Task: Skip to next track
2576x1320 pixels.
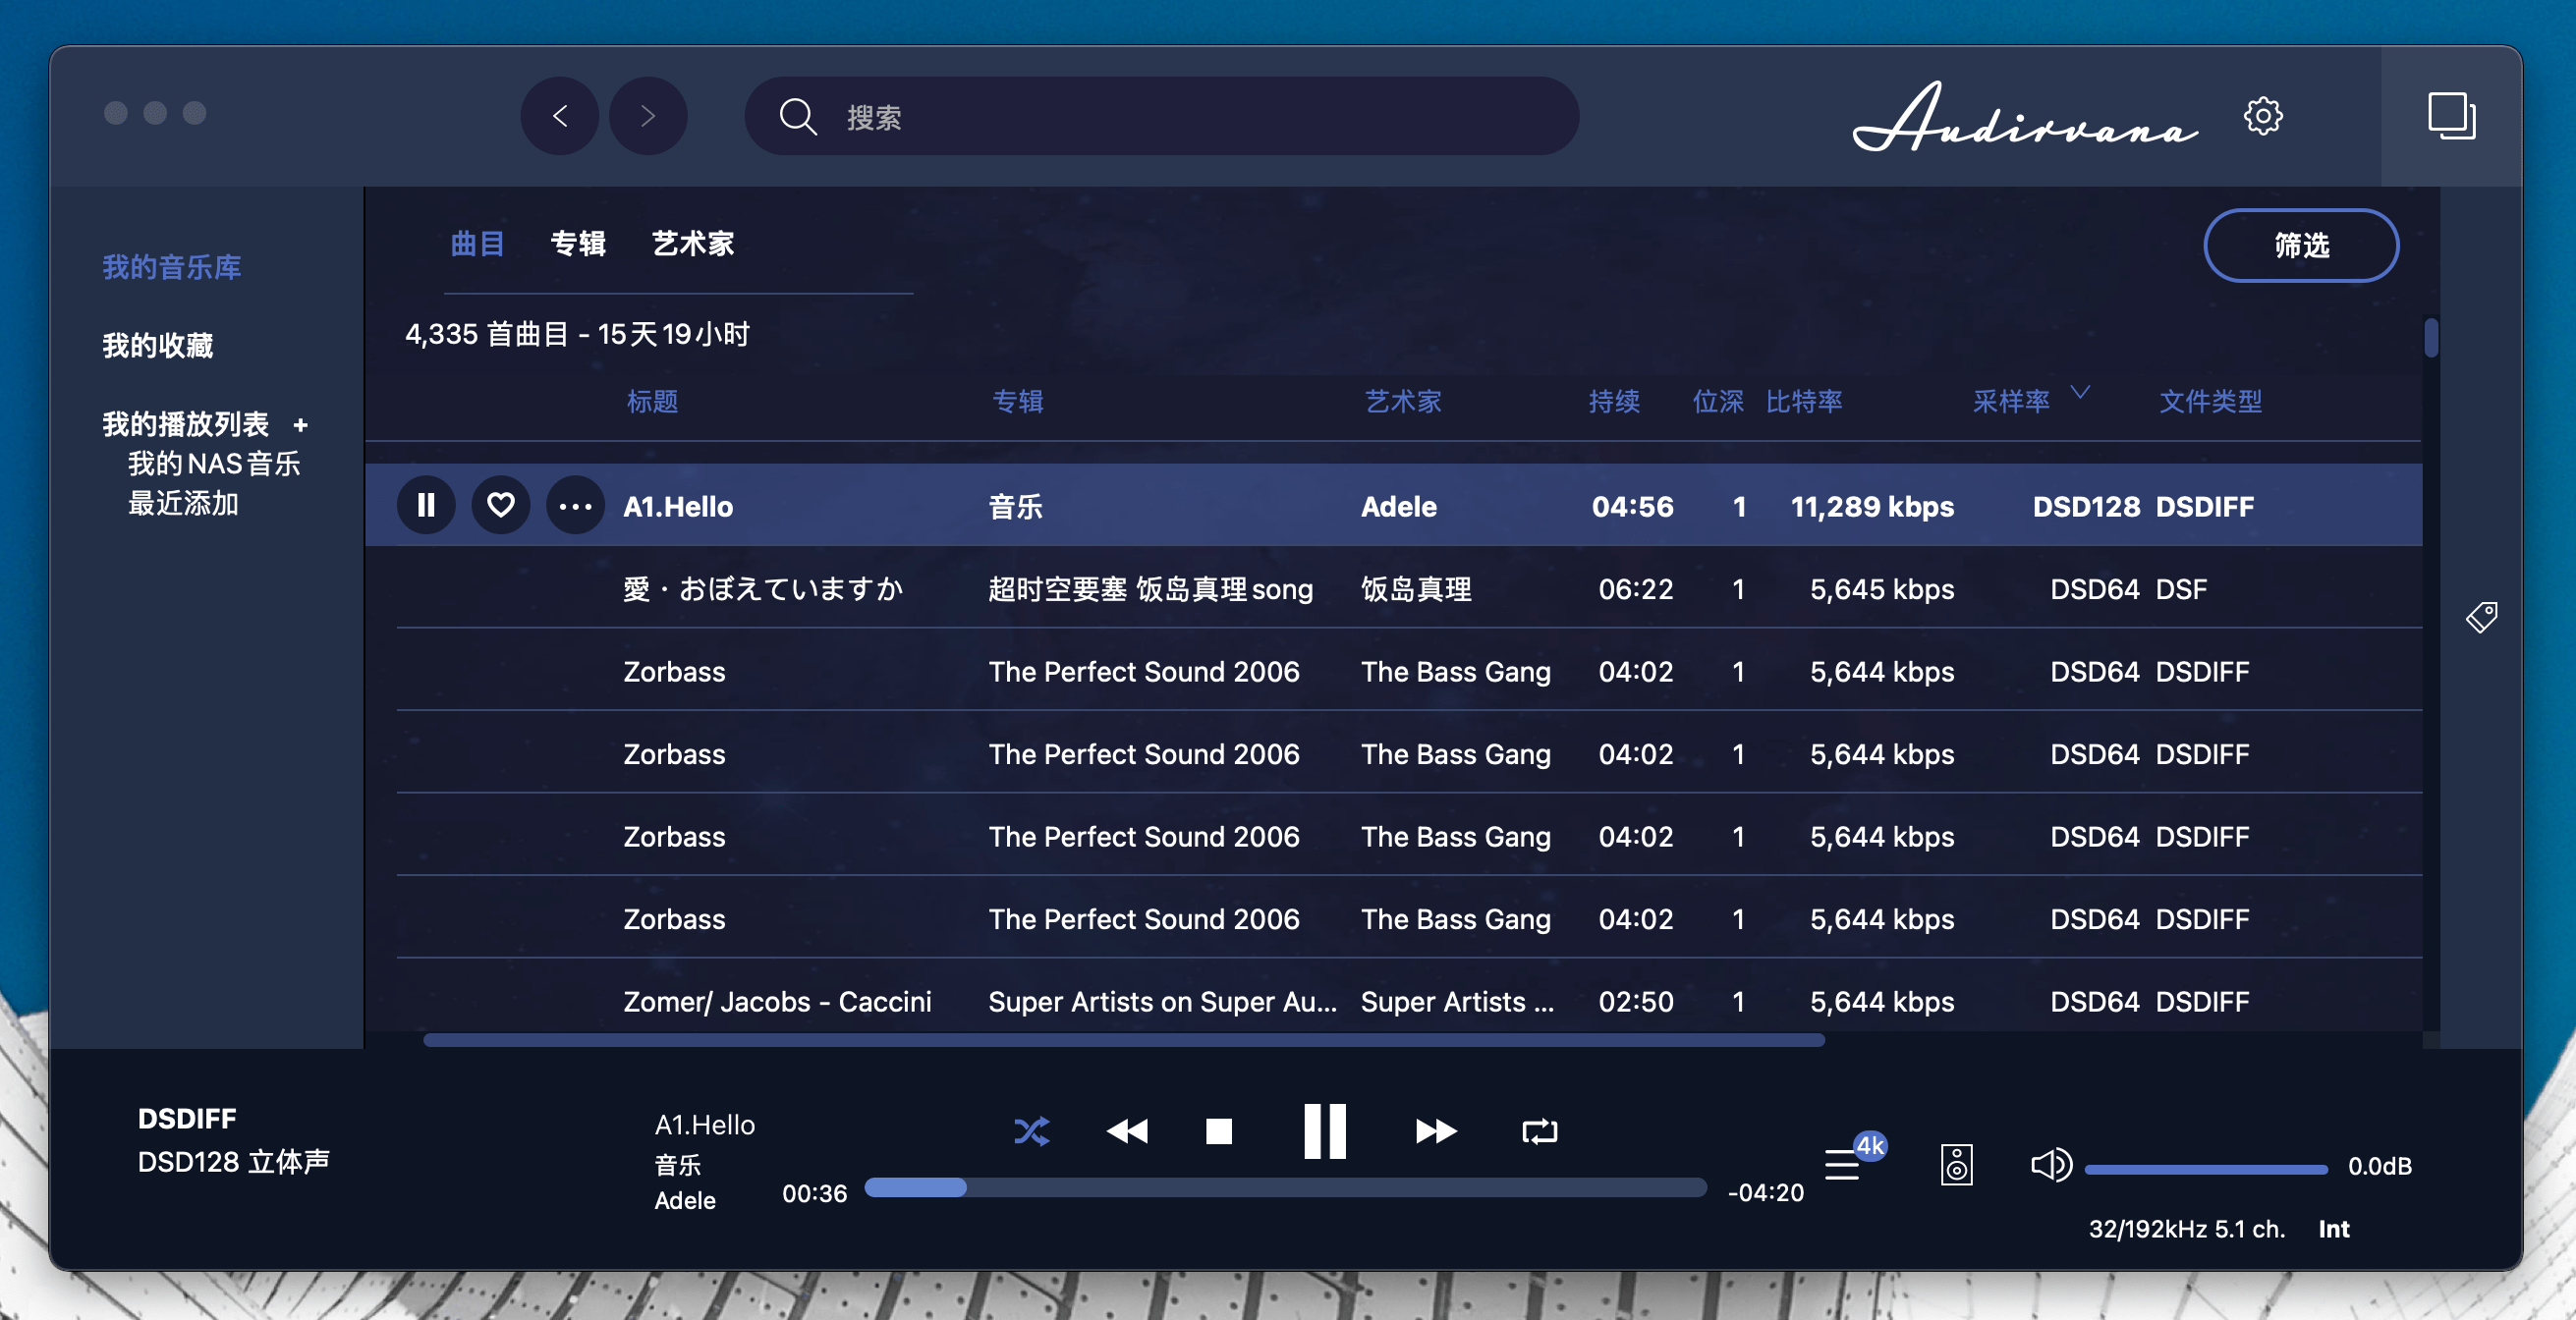Action: [1436, 1131]
